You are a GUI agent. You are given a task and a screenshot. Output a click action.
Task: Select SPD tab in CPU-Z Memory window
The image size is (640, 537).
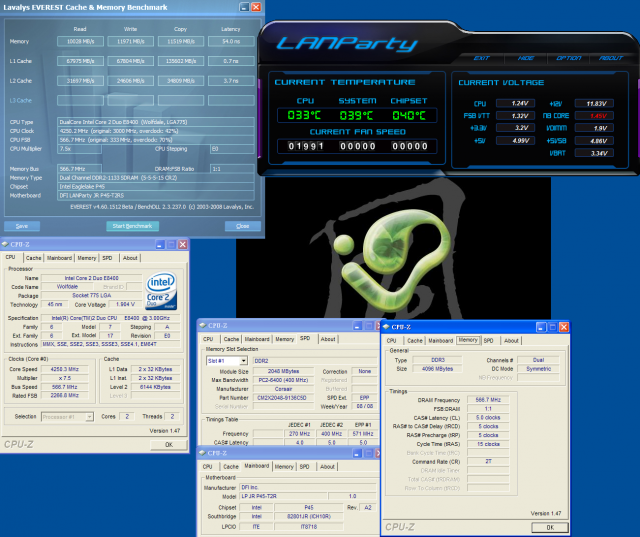pos(489,340)
